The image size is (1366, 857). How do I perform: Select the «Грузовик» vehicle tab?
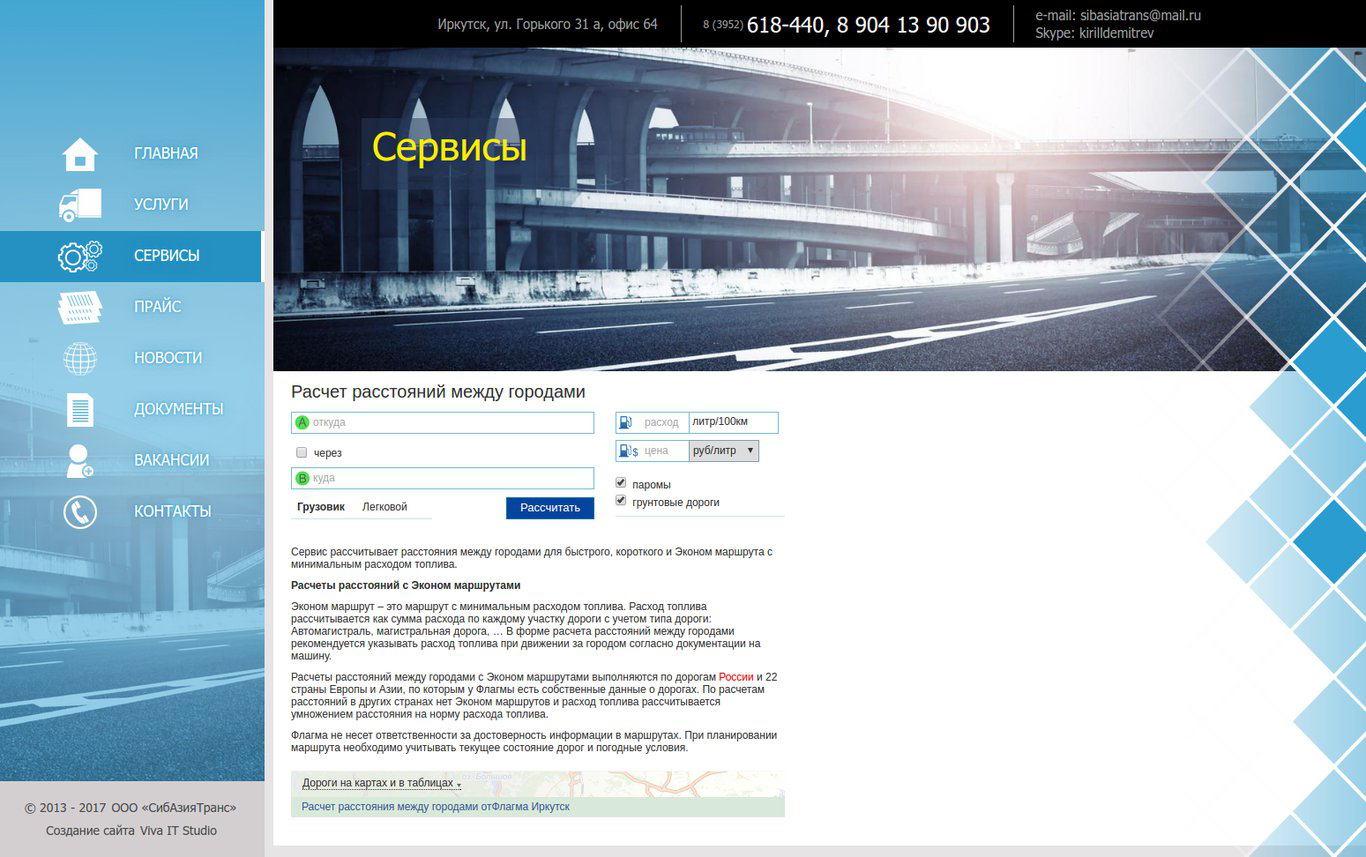click(320, 507)
